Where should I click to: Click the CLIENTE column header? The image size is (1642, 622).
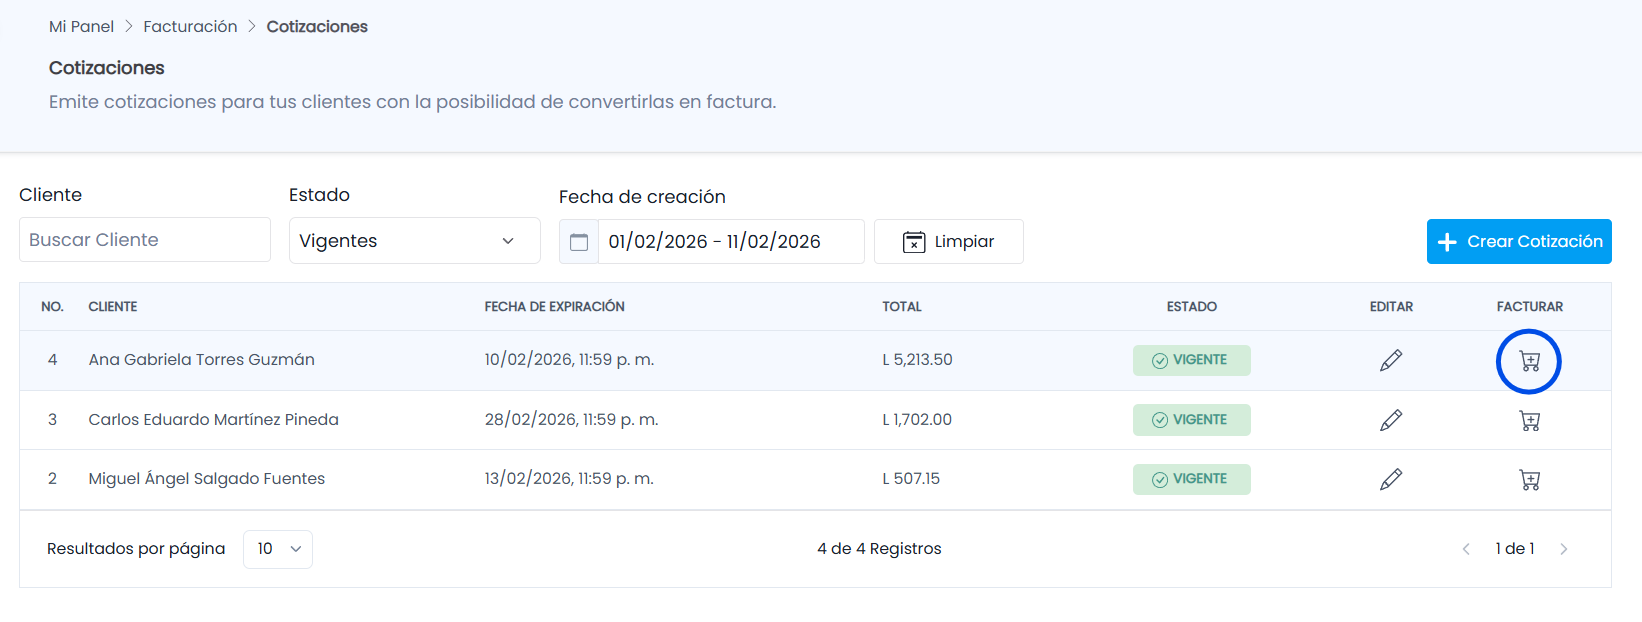113,307
